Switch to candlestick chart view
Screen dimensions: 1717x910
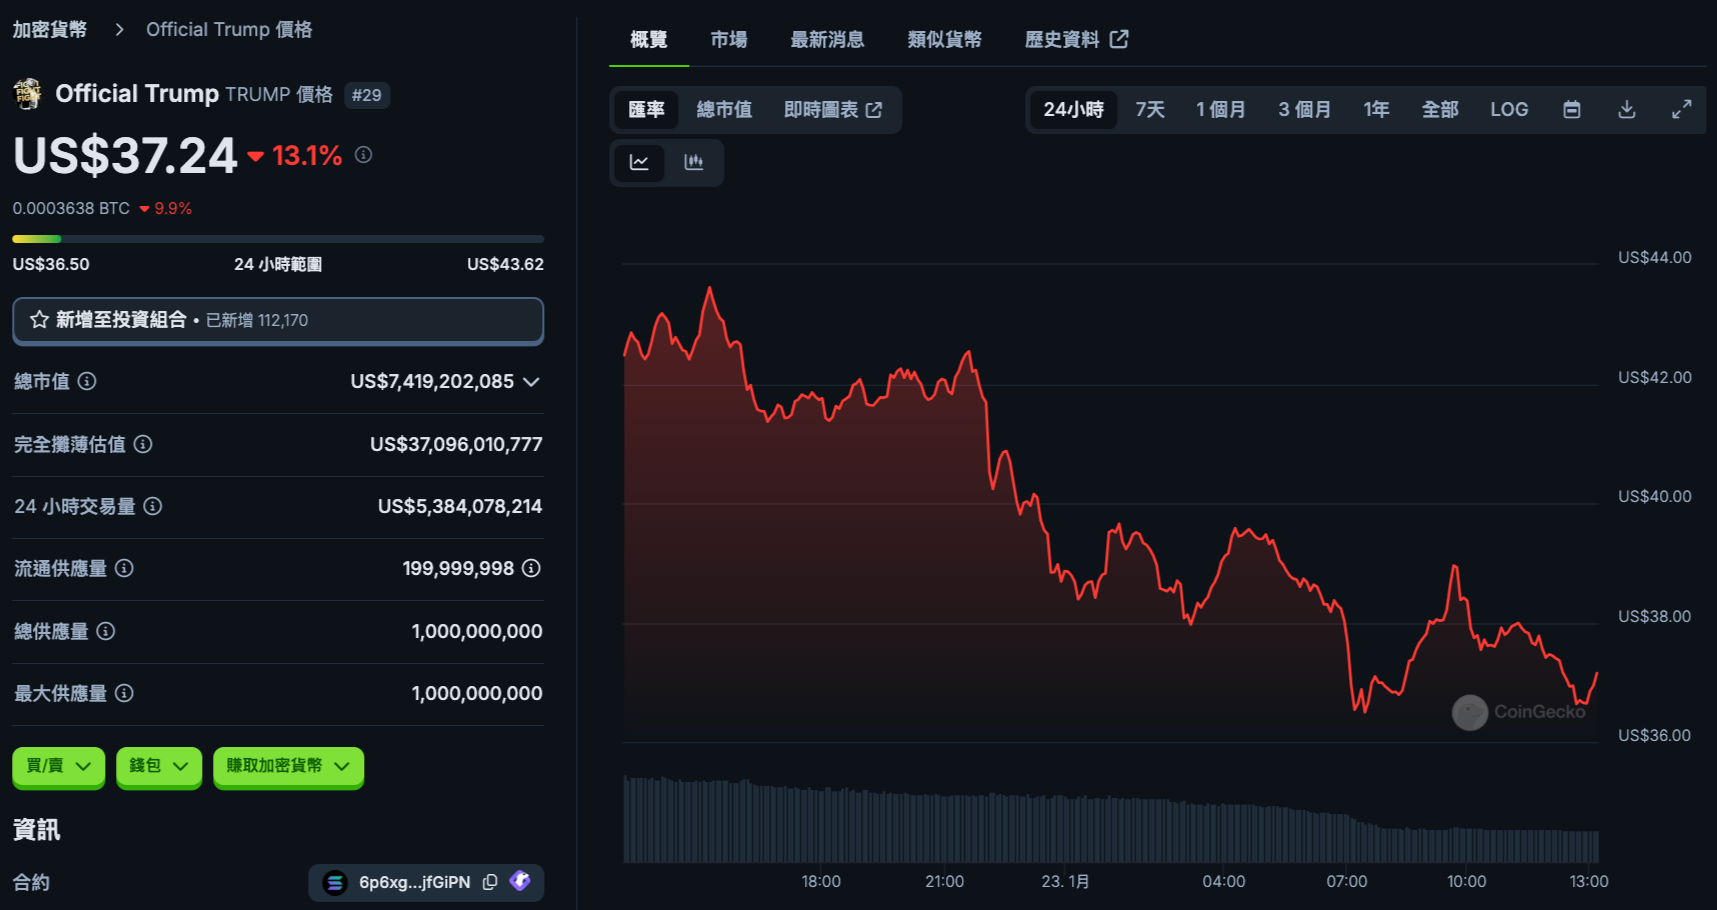(x=693, y=162)
